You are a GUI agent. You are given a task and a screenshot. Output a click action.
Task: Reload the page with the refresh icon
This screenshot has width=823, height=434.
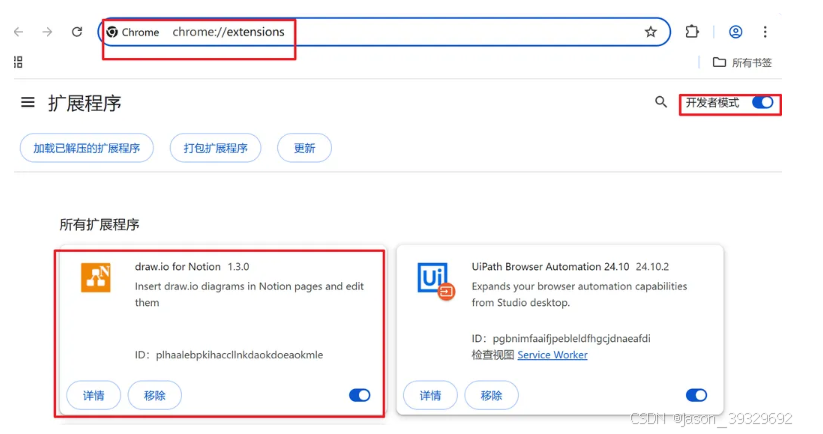pos(77,32)
